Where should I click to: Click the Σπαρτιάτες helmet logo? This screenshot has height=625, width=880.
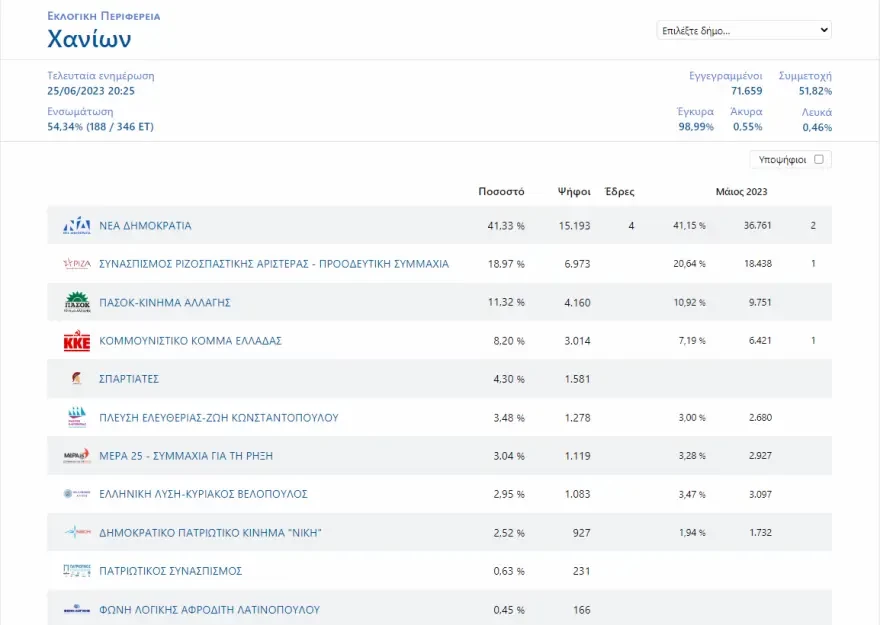(x=77, y=379)
